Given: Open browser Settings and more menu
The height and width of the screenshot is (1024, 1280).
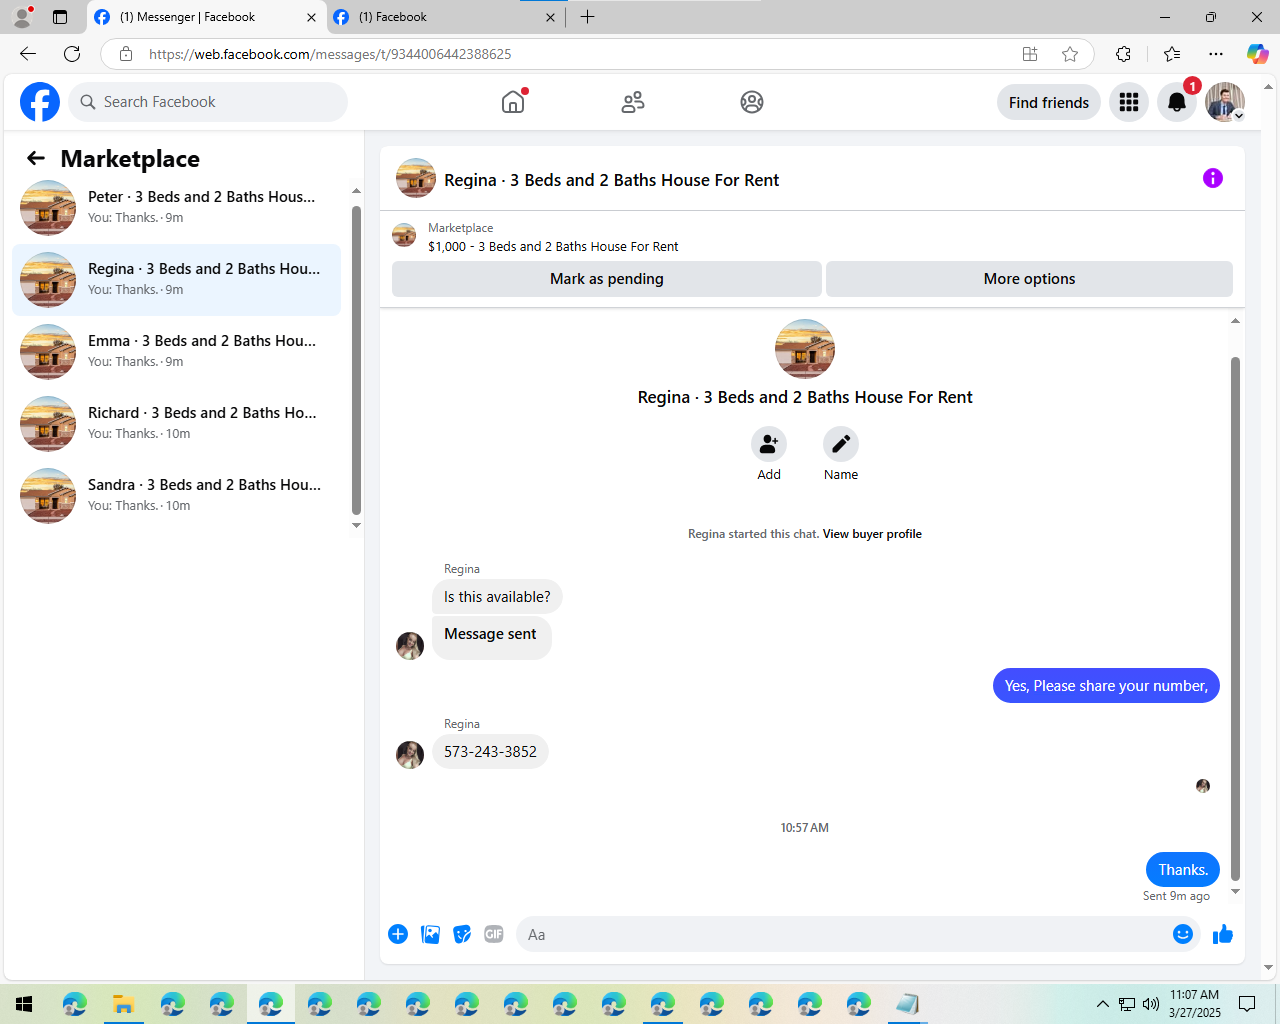Looking at the screenshot, I should click(x=1216, y=54).
